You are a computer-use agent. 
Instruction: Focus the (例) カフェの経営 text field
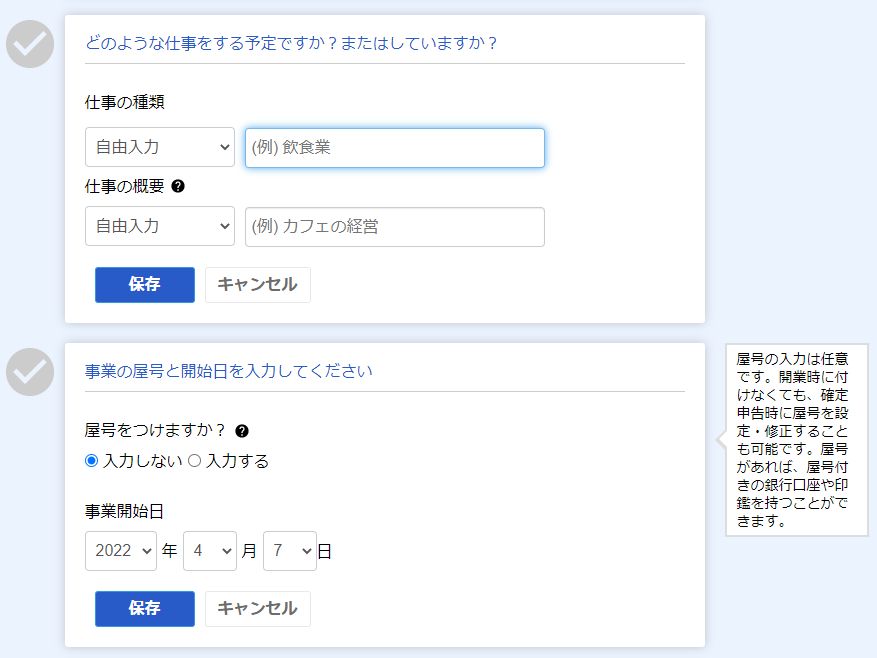coord(395,227)
